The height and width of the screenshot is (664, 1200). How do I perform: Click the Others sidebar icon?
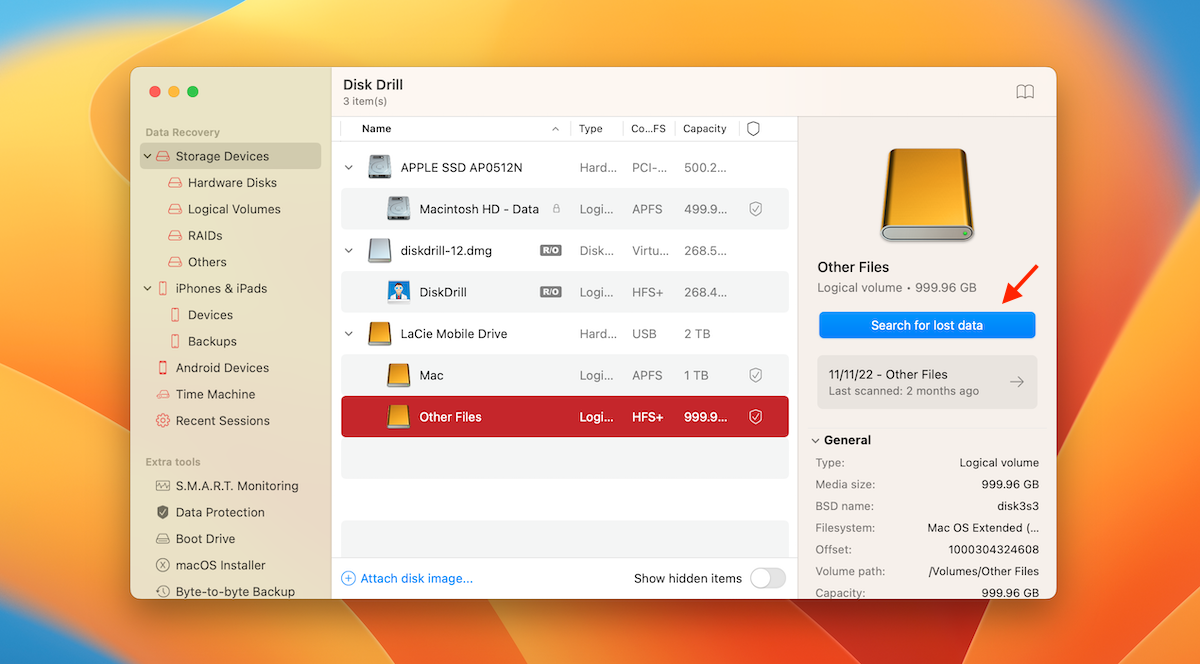175,262
